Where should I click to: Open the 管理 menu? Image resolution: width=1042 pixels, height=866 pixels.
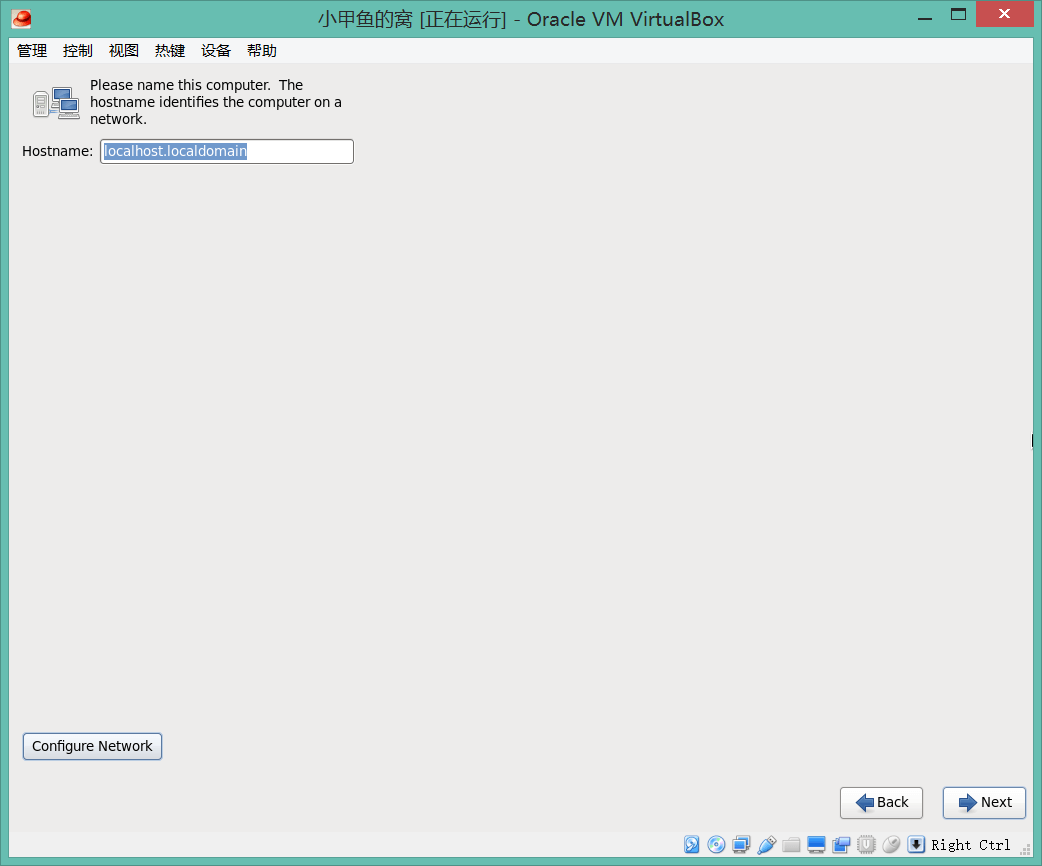pyautogui.click(x=32, y=51)
